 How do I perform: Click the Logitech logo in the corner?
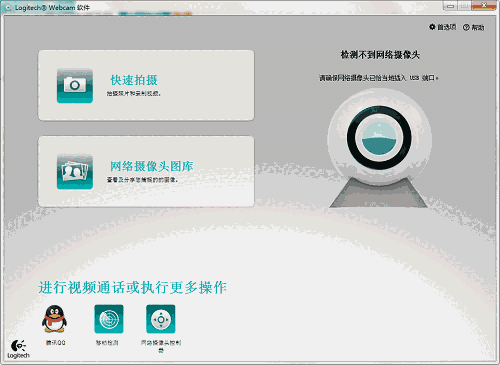pyautogui.click(x=18, y=349)
